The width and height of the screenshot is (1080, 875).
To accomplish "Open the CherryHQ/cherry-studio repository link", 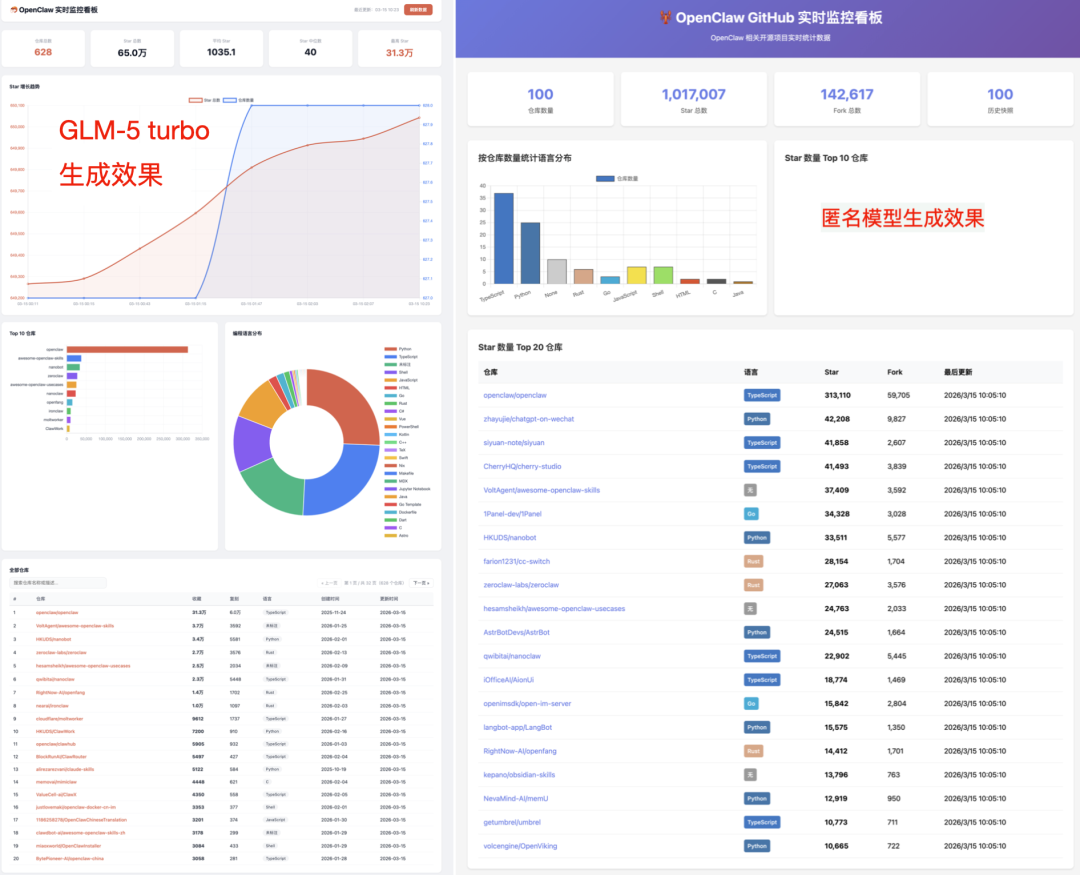I will point(522,466).
